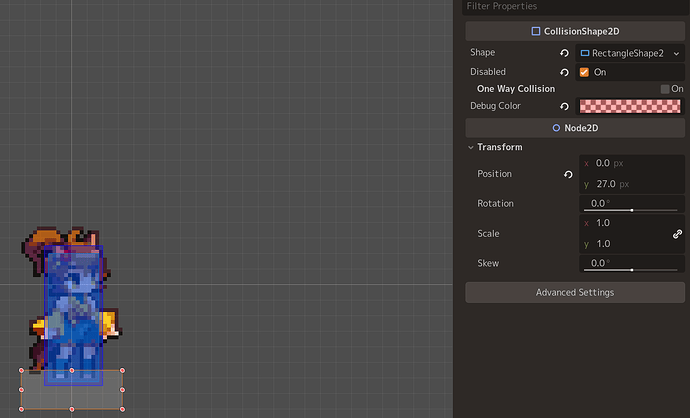
Task: Enable the One Way Collision checkbox
Action: tap(665, 89)
